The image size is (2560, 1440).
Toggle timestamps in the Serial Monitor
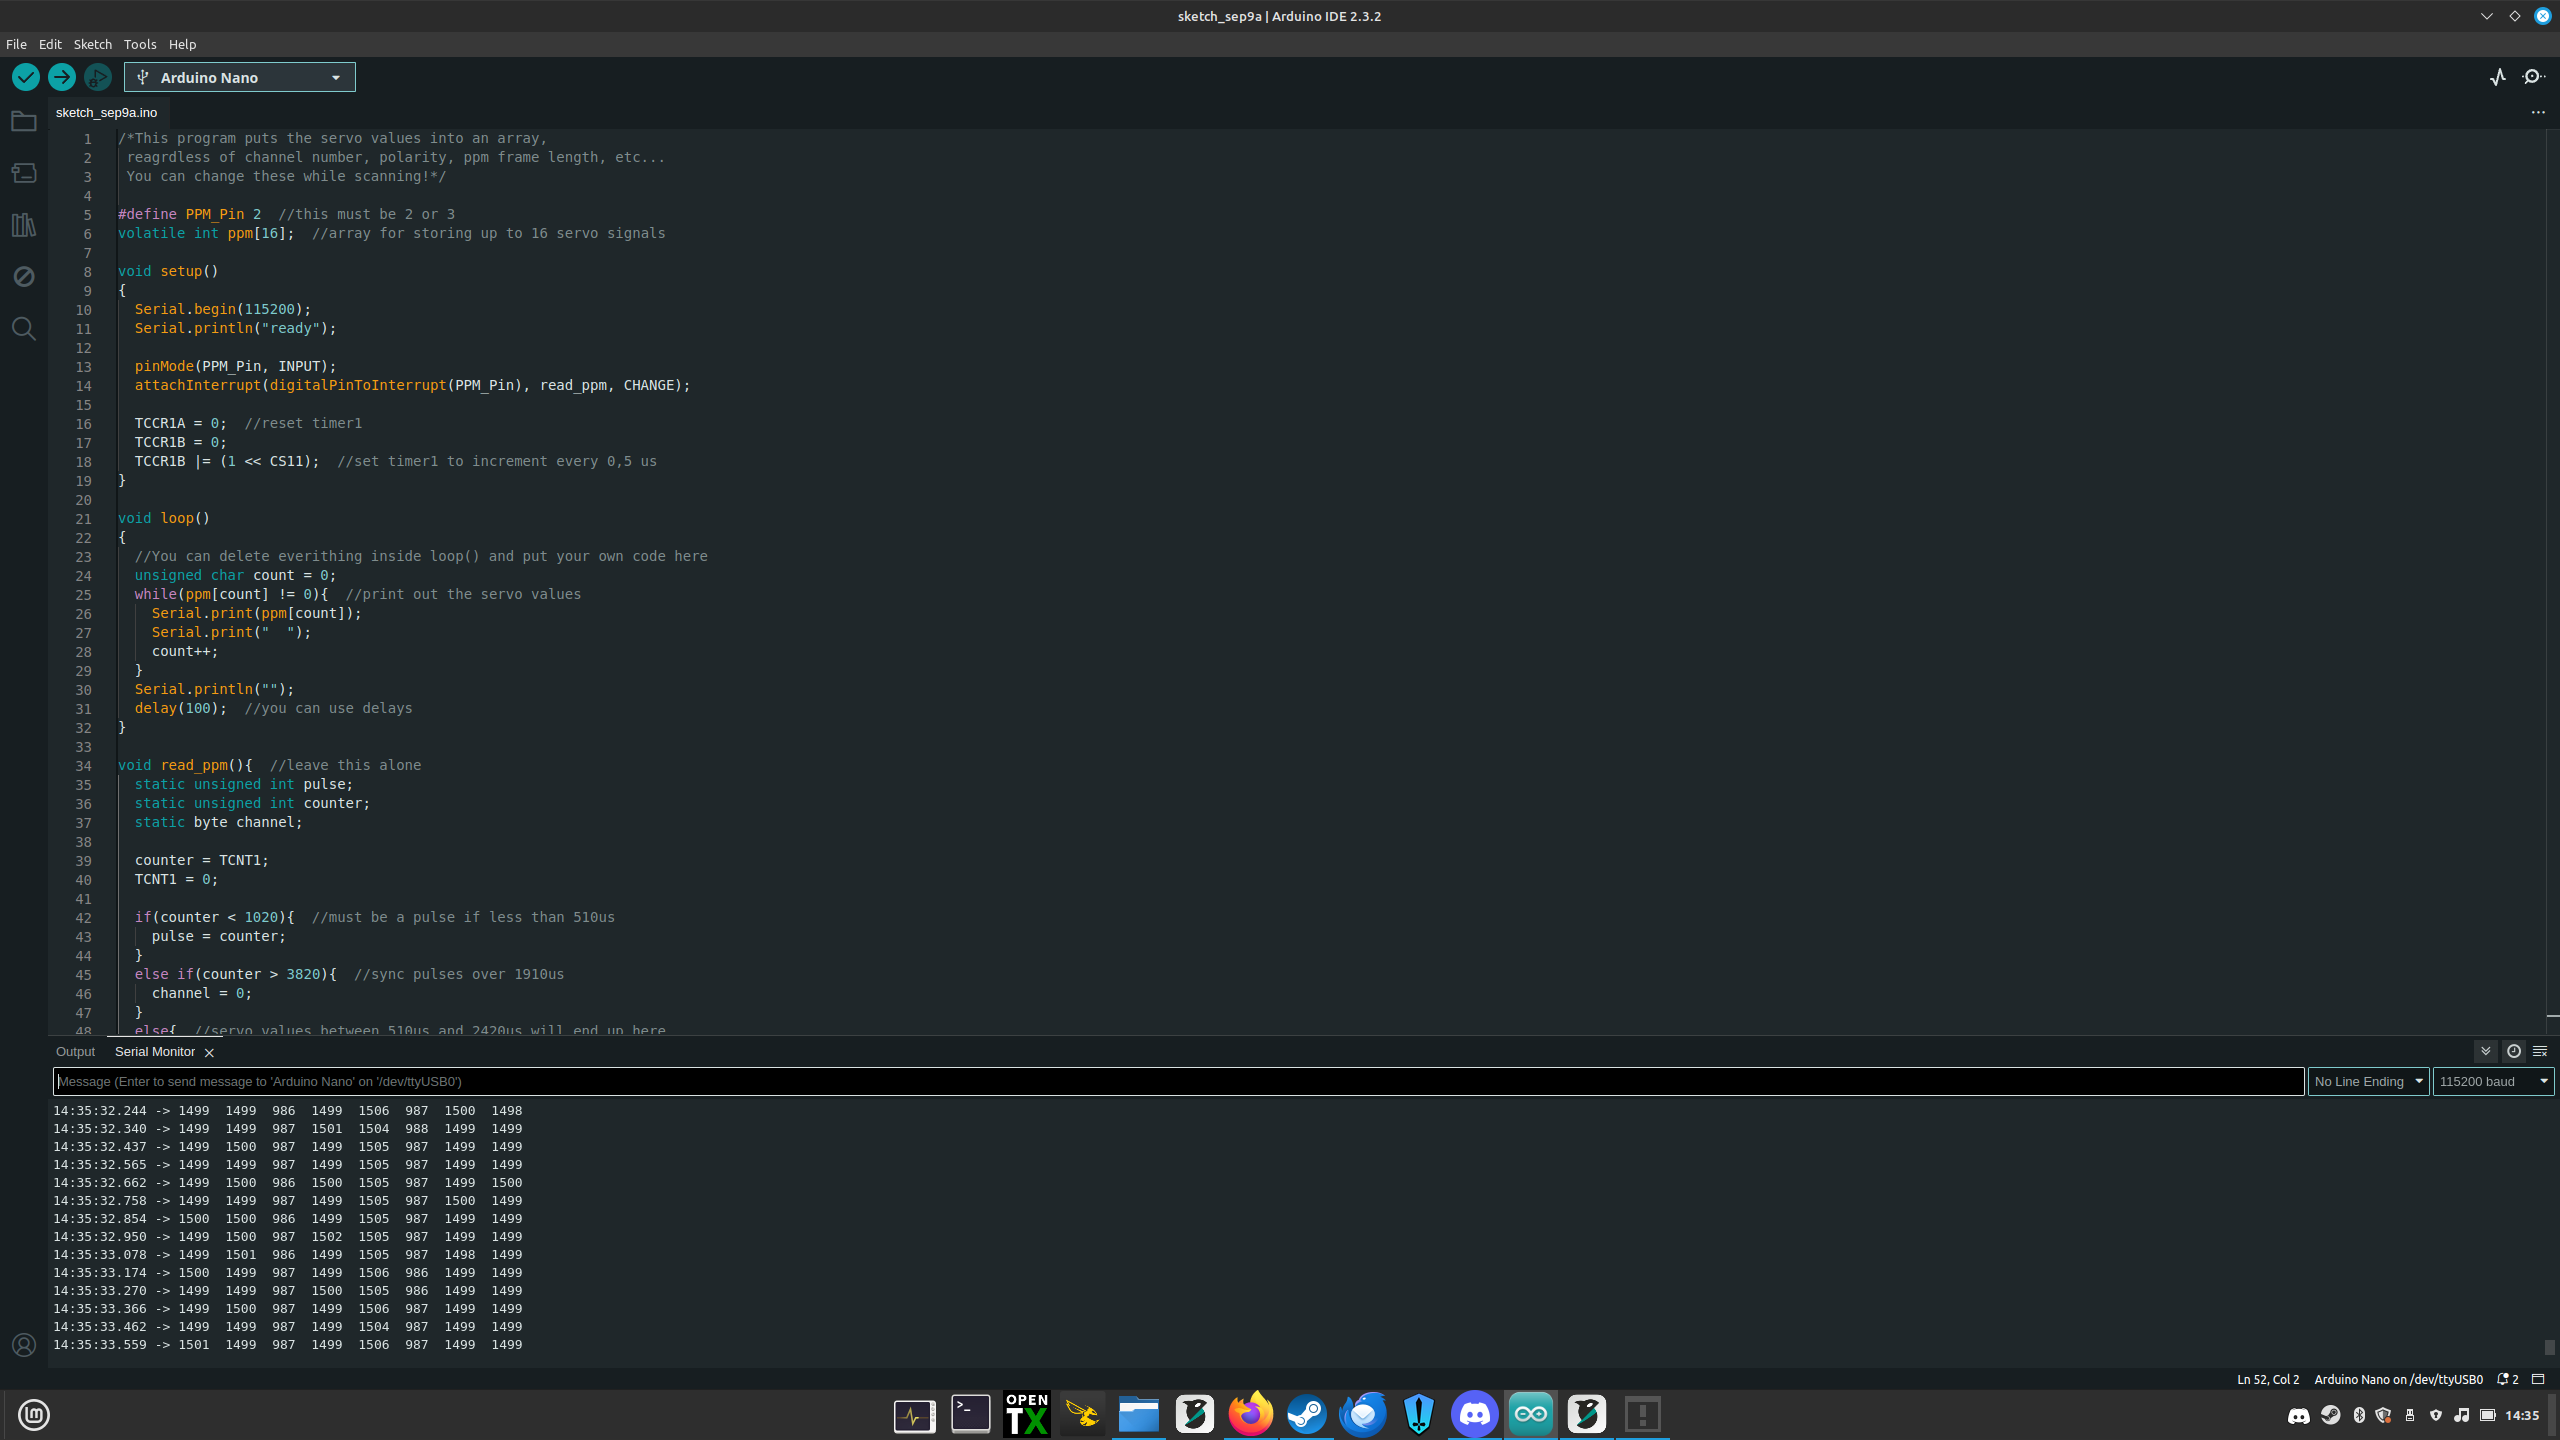click(2513, 1051)
